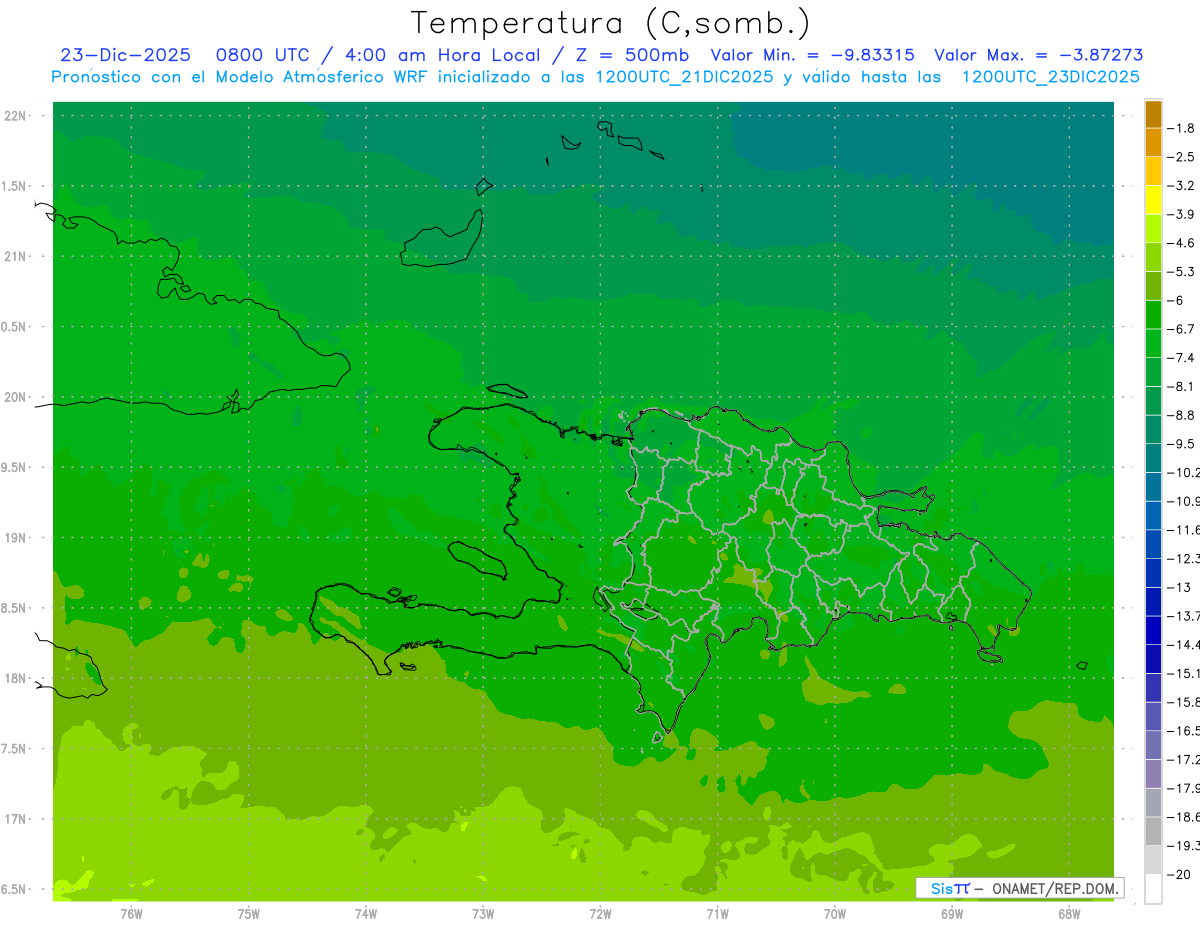Click the "-8.8" colorbar value
The height and width of the screenshot is (927, 1200).
pos(1183,414)
